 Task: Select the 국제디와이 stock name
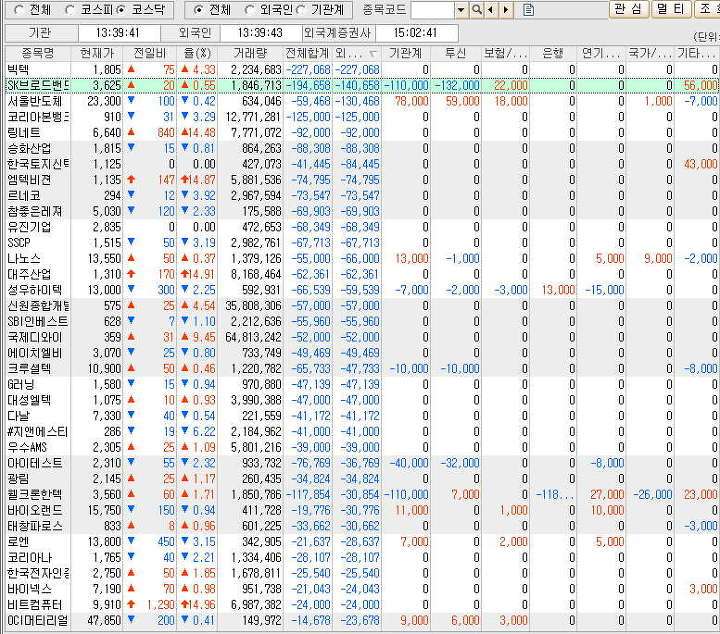click(x=34, y=337)
